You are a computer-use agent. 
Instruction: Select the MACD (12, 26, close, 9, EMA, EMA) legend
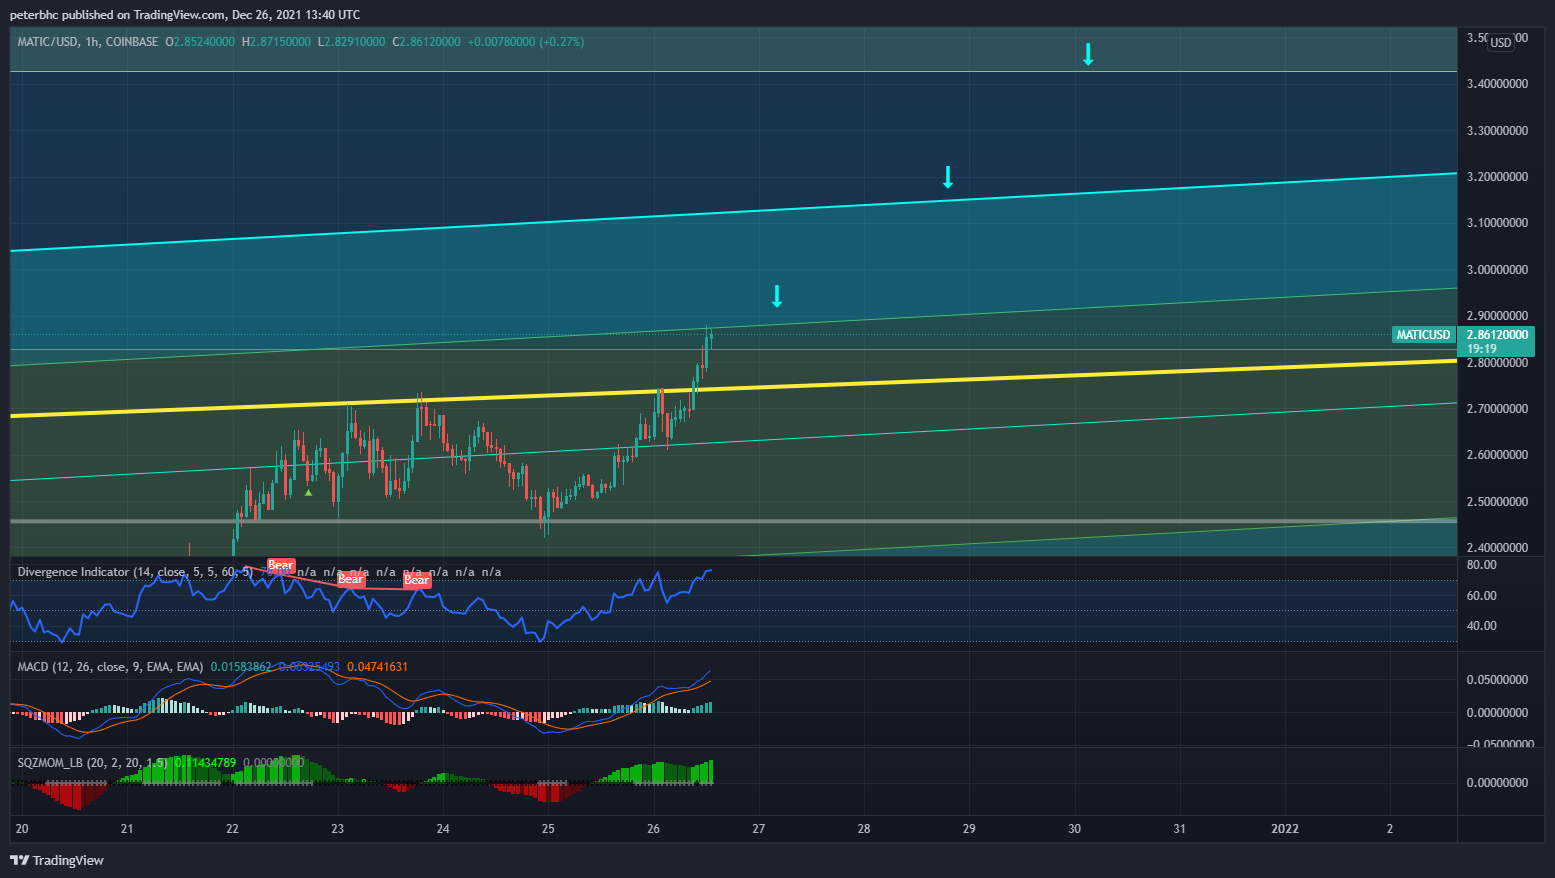point(110,667)
